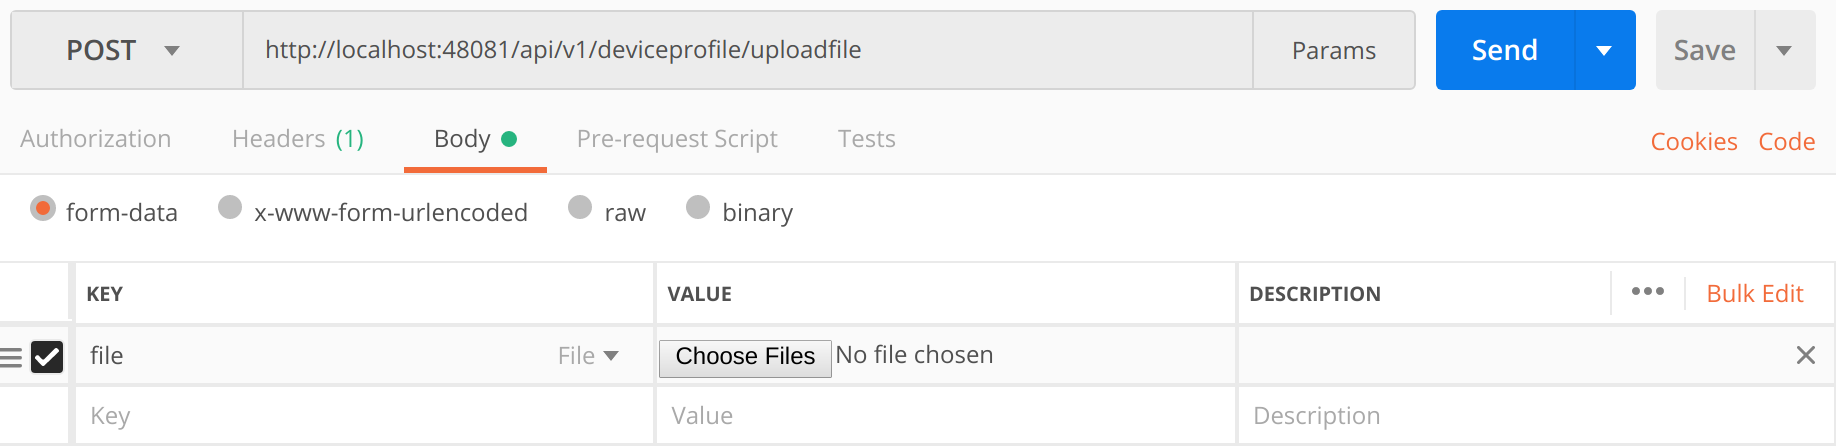Choose the binary body type
The image size is (1838, 446).
click(698, 207)
